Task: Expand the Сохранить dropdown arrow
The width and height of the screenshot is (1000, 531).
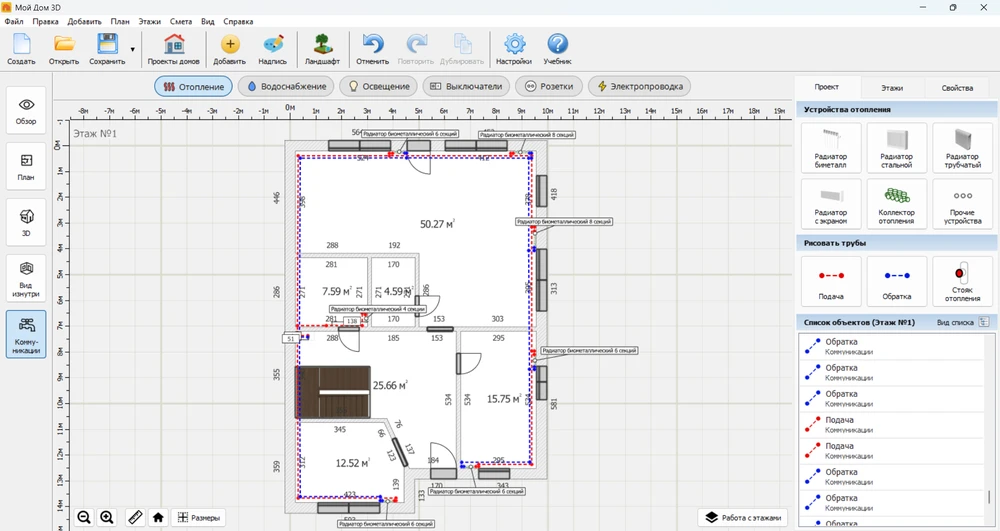Action: (133, 49)
